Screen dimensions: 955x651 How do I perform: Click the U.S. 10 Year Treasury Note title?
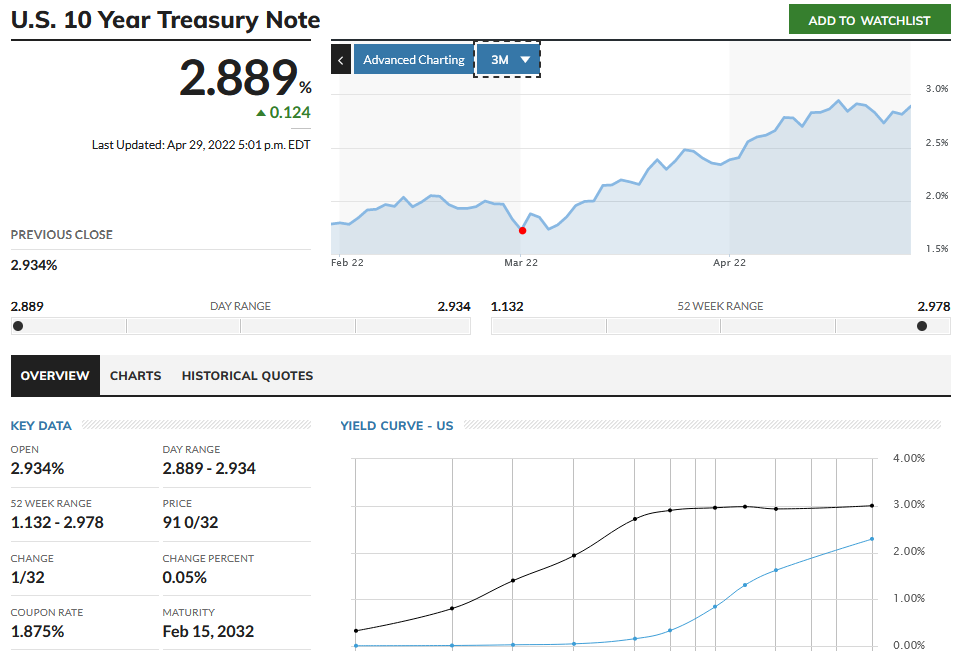coord(165,20)
